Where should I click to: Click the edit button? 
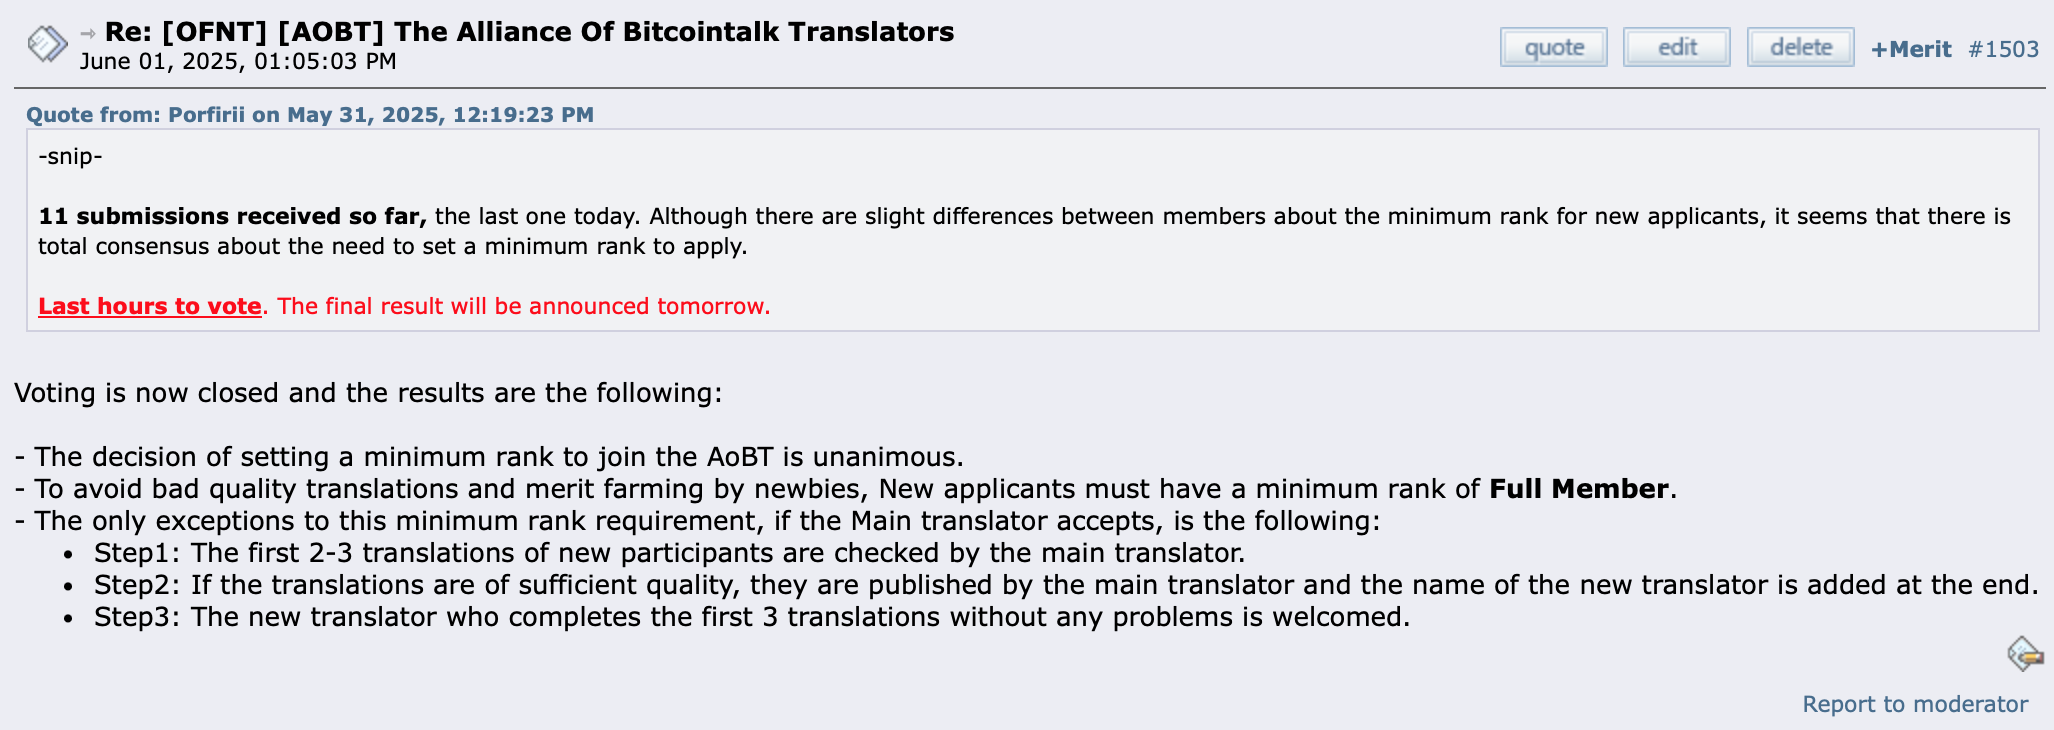1677,47
